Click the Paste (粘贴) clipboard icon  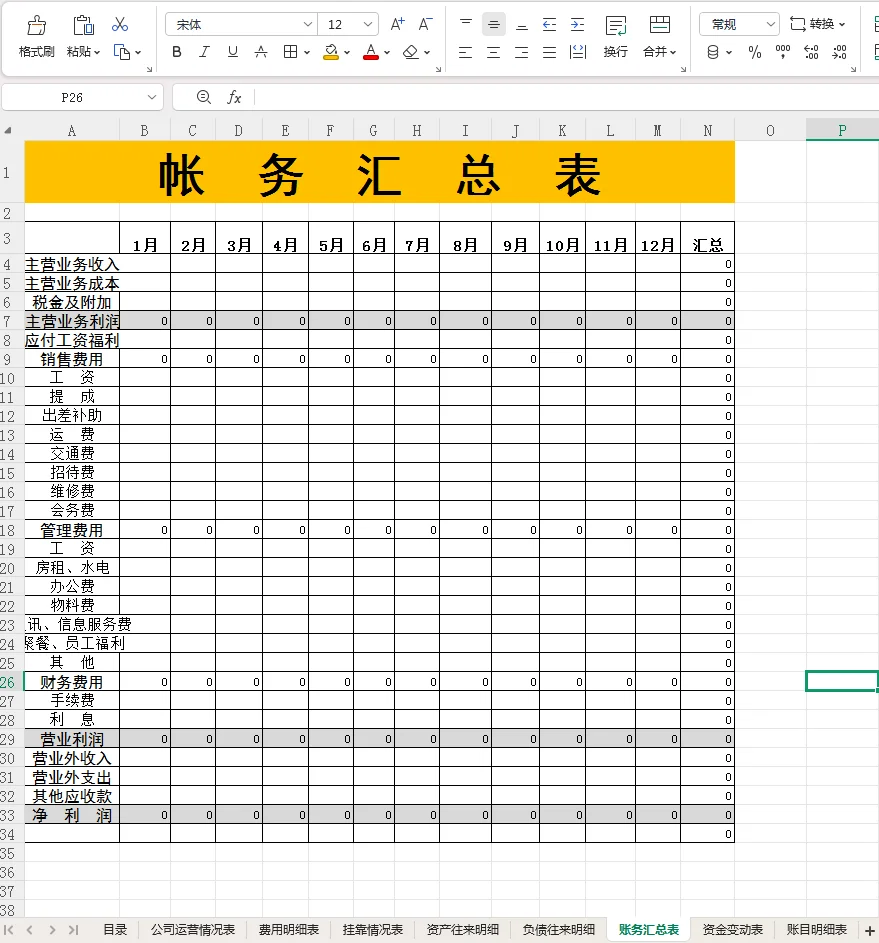83,25
